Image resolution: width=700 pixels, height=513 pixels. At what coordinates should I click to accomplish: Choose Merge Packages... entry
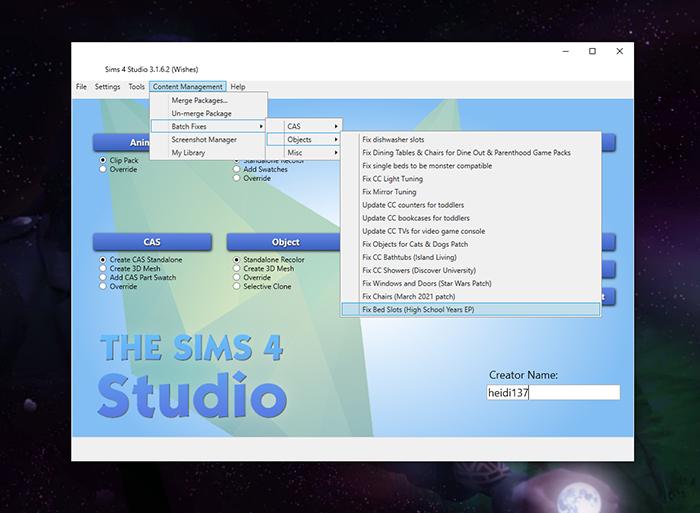[208, 100]
